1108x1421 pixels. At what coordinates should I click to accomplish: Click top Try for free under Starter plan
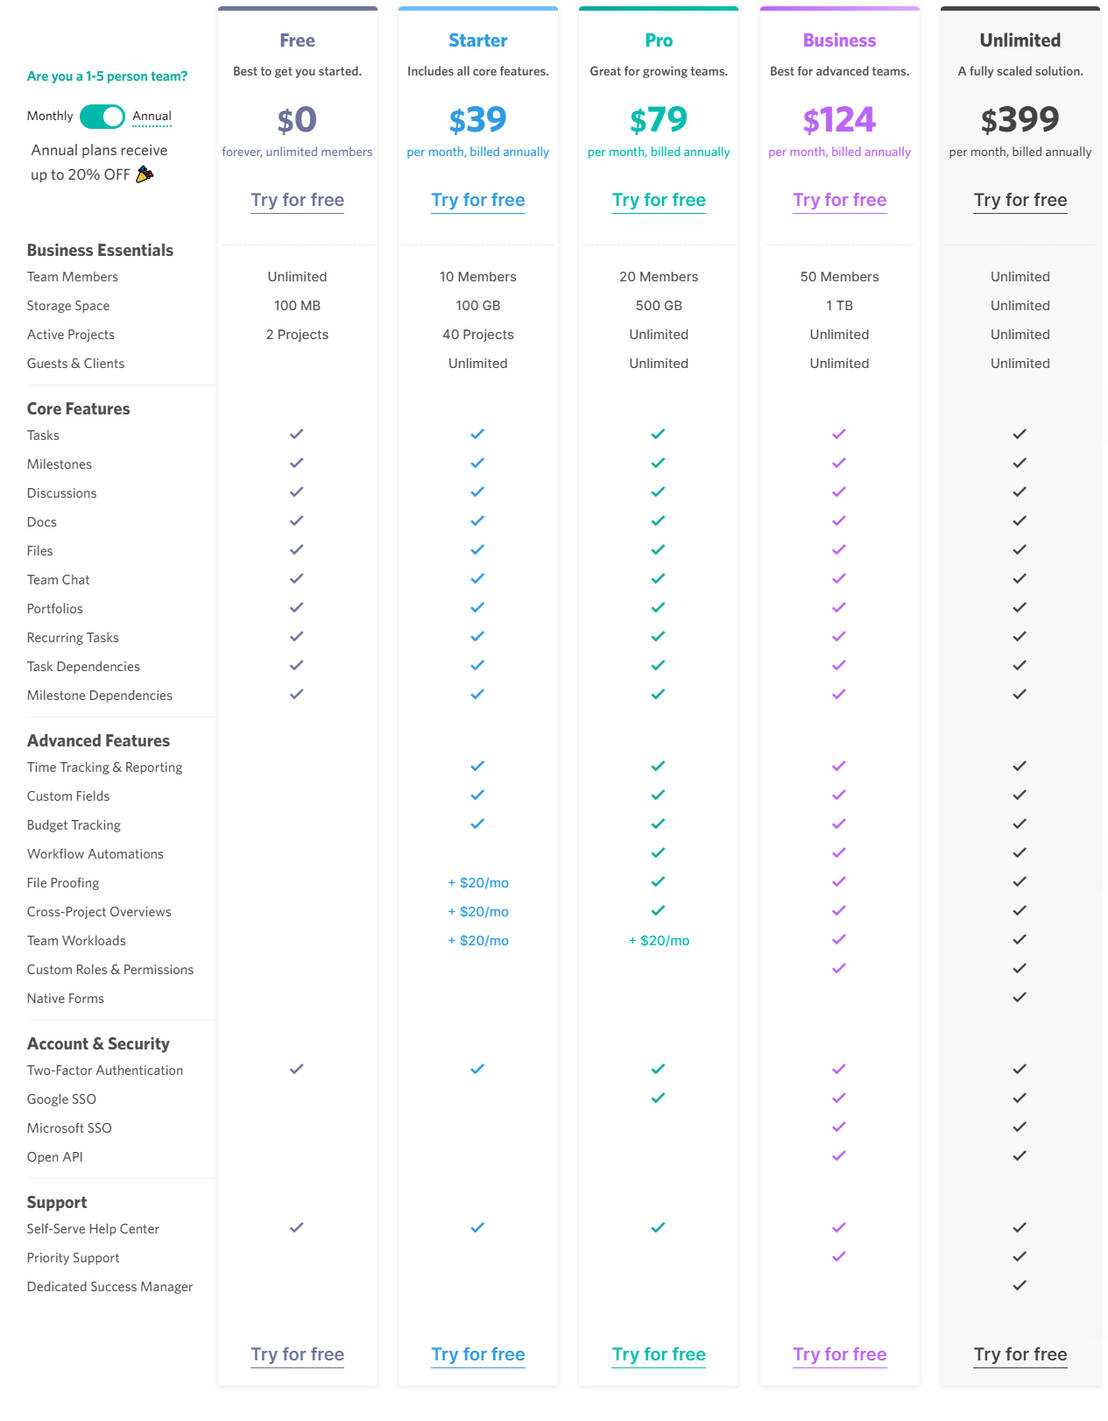478,200
